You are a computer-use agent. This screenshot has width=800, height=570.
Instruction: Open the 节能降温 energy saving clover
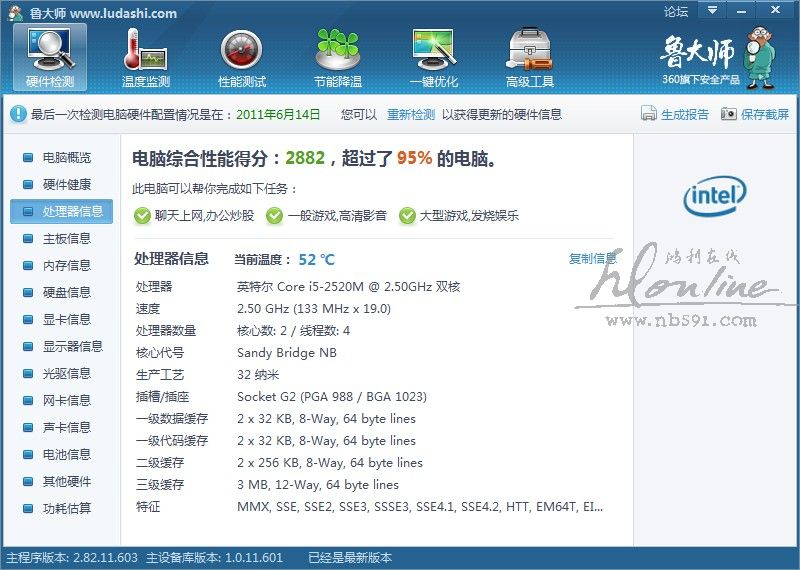tap(338, 58)
